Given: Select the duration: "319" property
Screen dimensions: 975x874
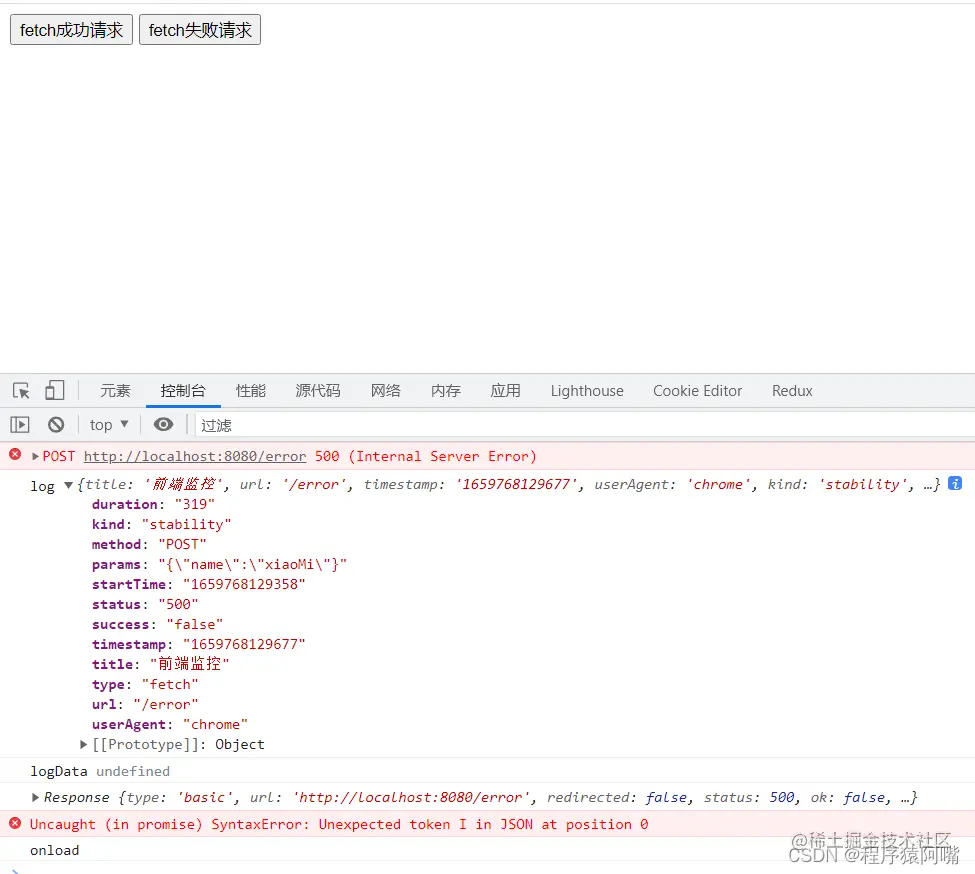Looking at the screenshot, I should tap(153, 504).
